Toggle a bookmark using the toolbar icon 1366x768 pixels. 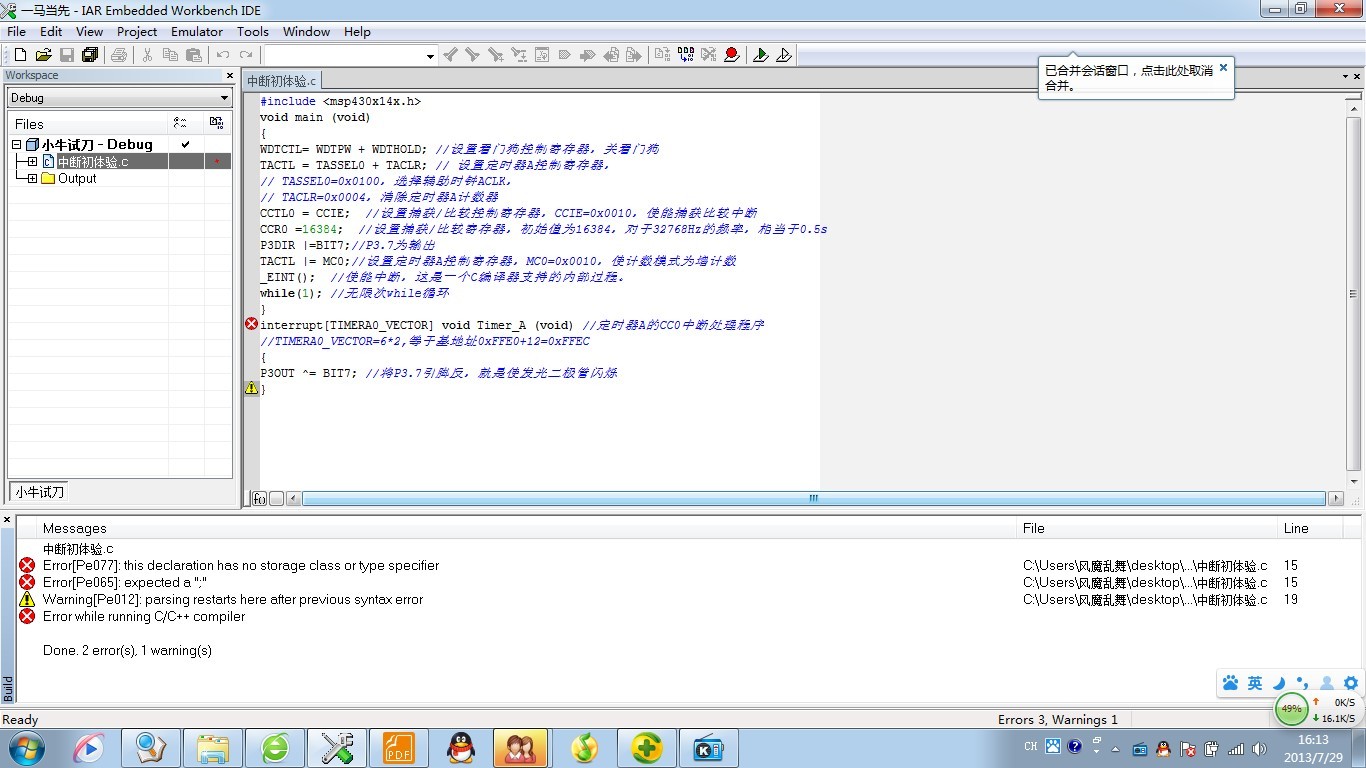pyautogui.click(x=565, y=55)
